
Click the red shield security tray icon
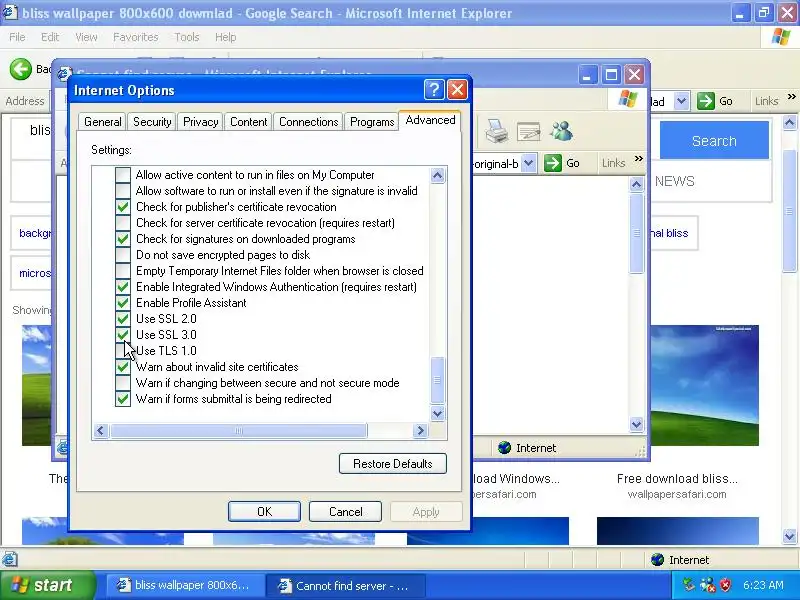pos(726,585)
